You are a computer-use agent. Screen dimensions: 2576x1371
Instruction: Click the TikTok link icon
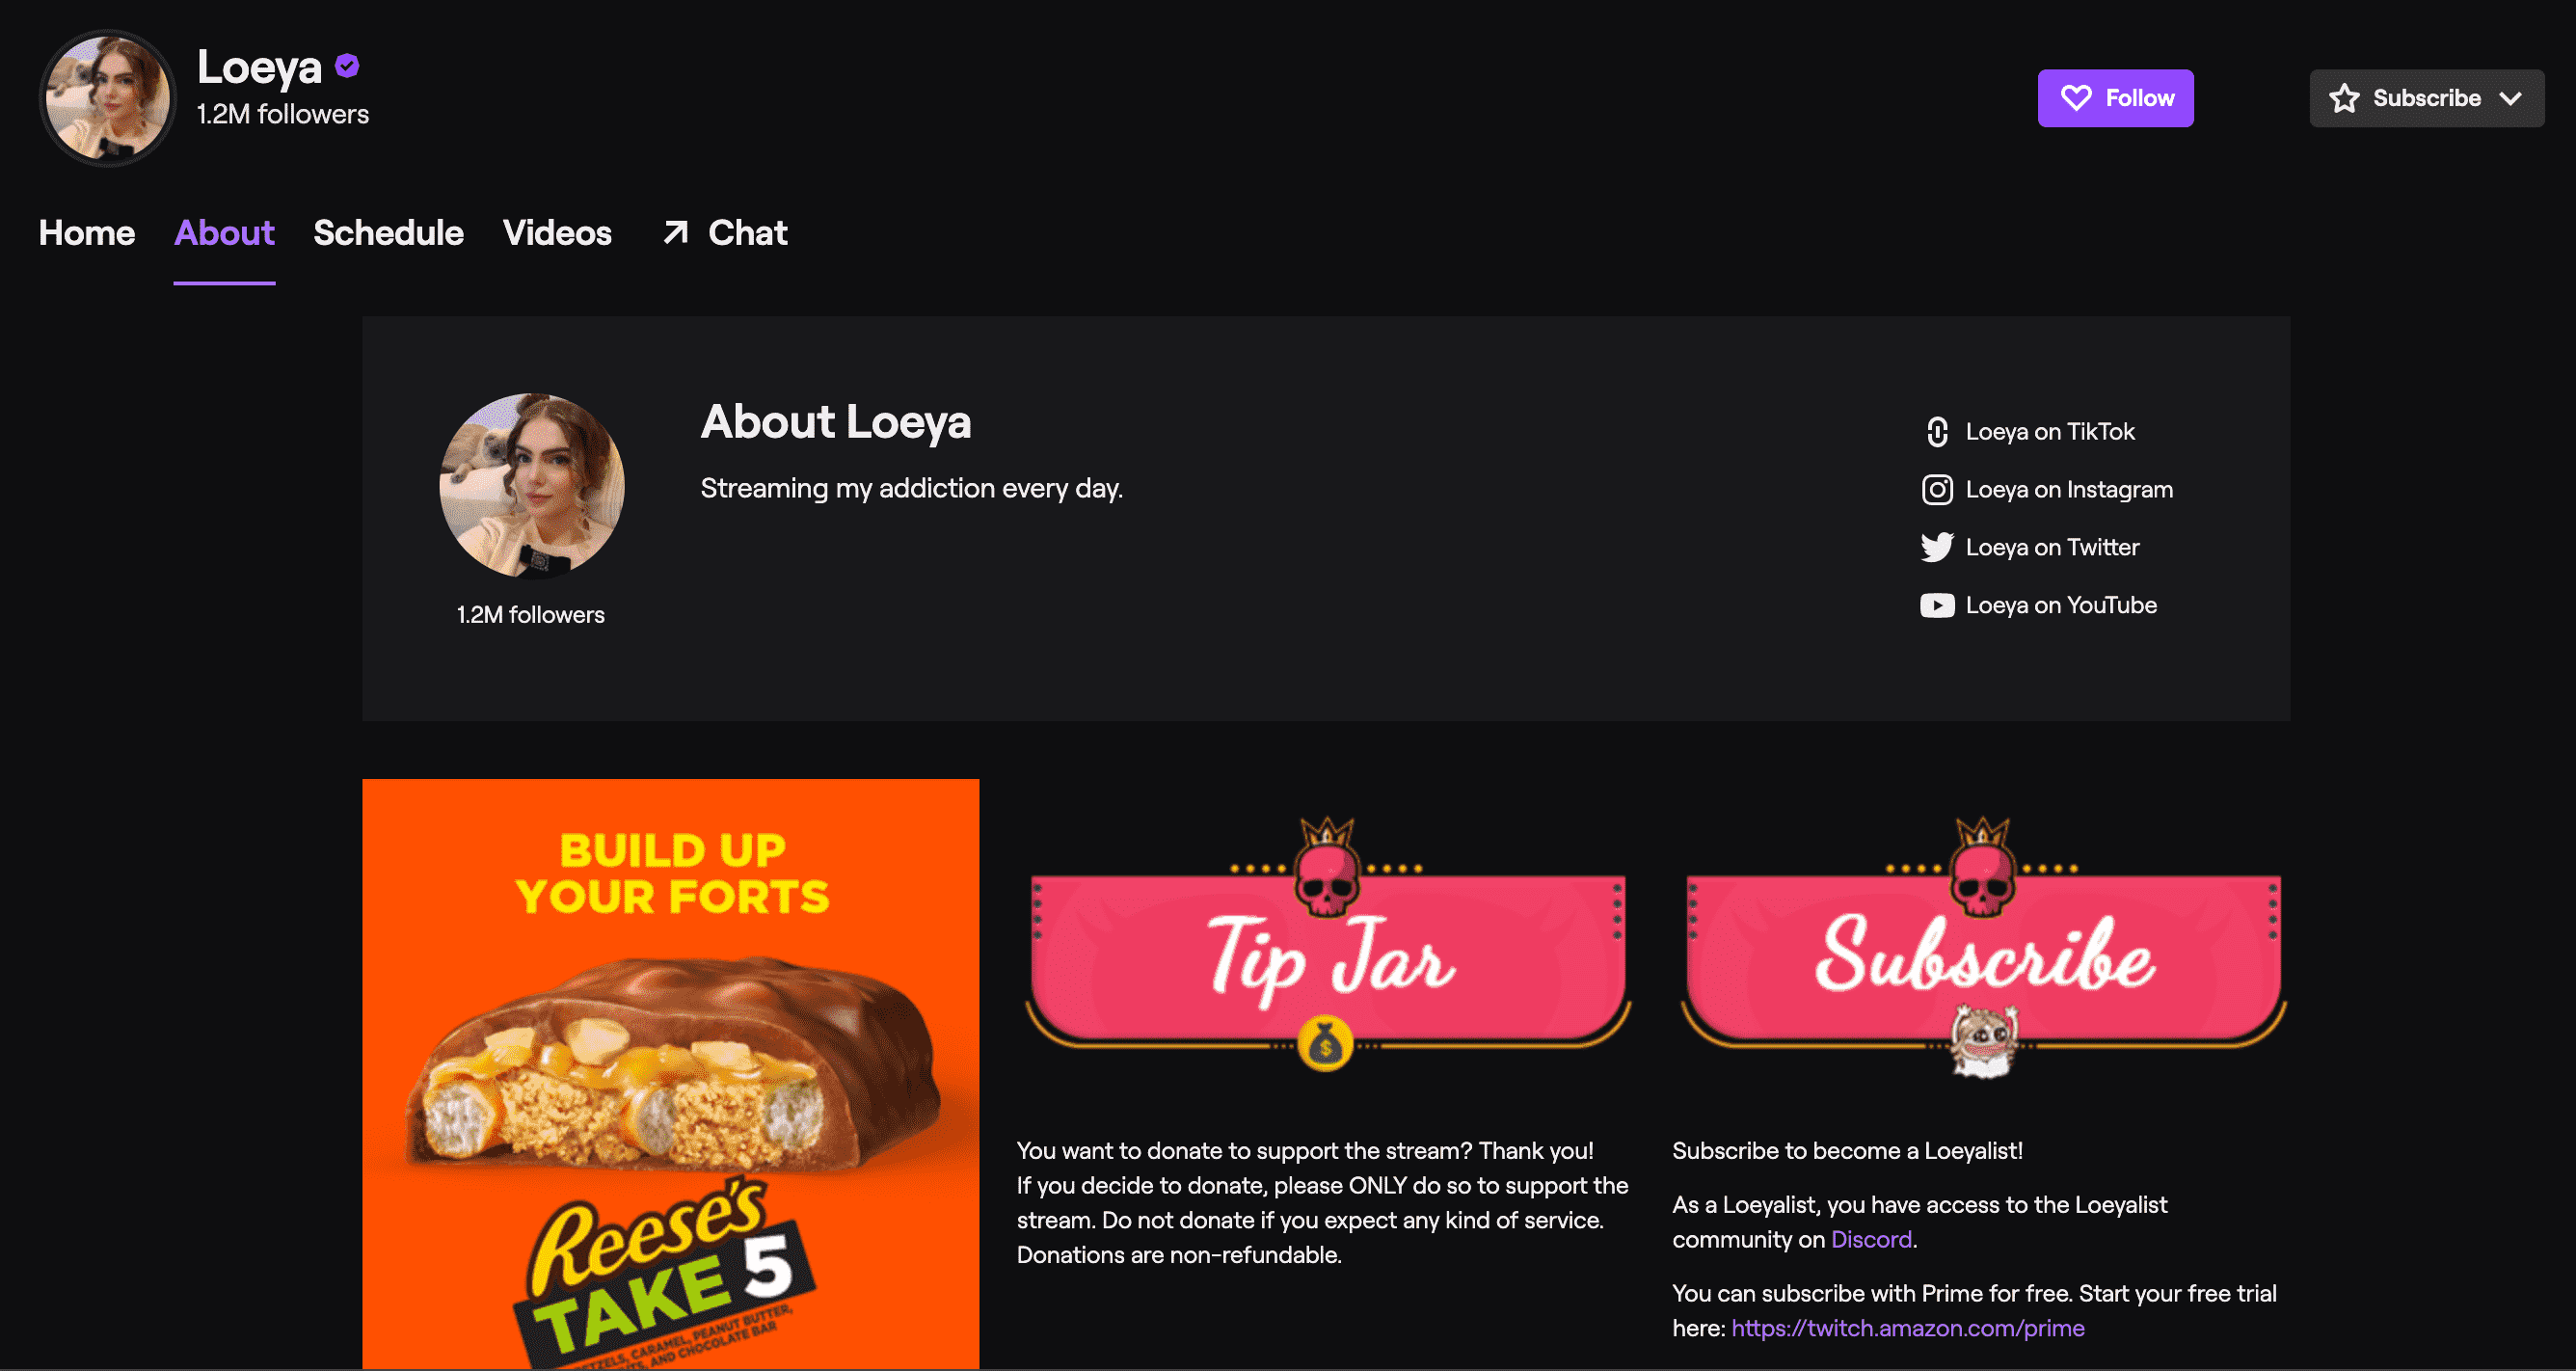(1937, 432)
